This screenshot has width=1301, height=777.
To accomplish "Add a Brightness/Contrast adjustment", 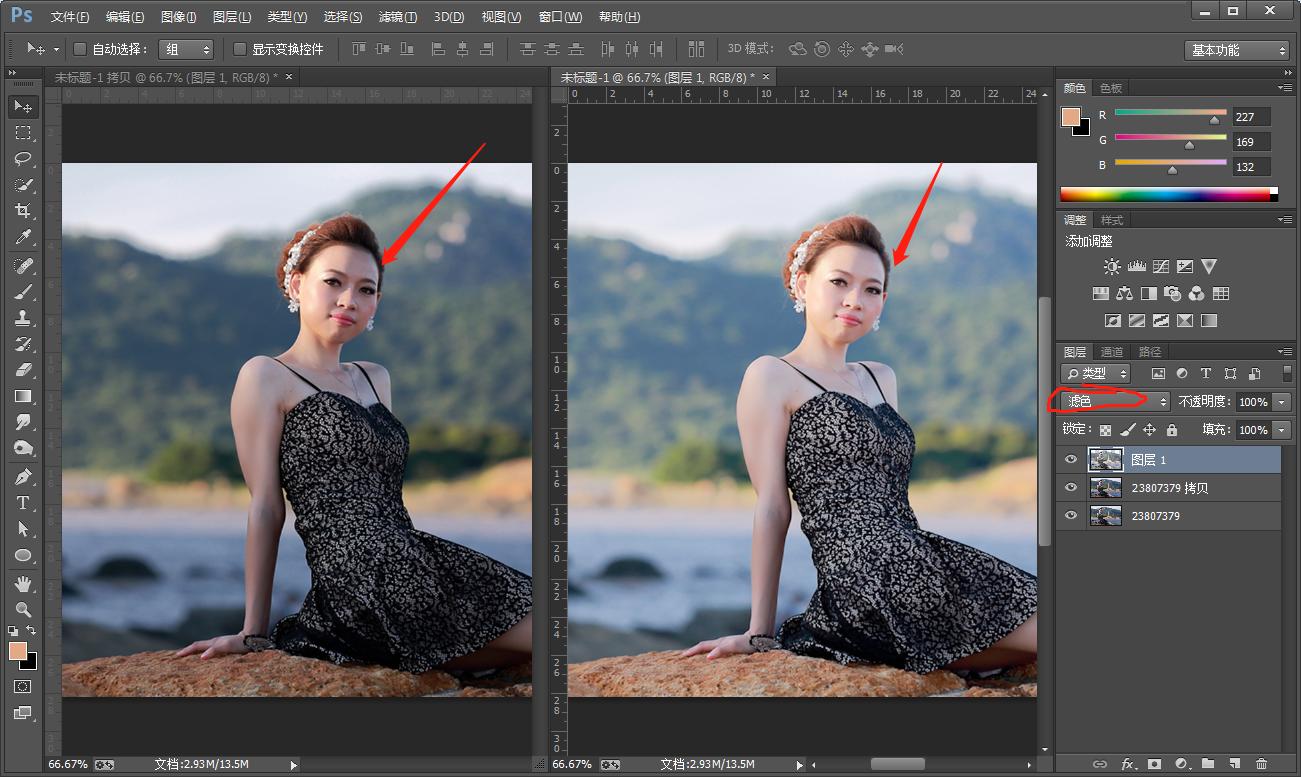I will [x=1112, y=267].
